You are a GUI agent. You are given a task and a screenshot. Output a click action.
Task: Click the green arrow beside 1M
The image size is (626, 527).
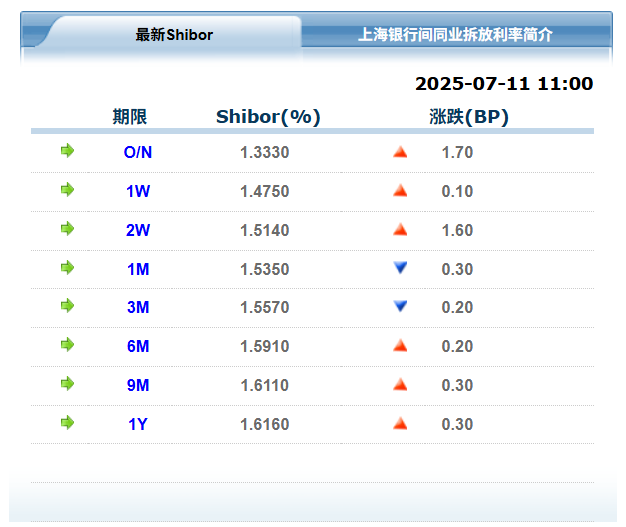coord(67,267)
